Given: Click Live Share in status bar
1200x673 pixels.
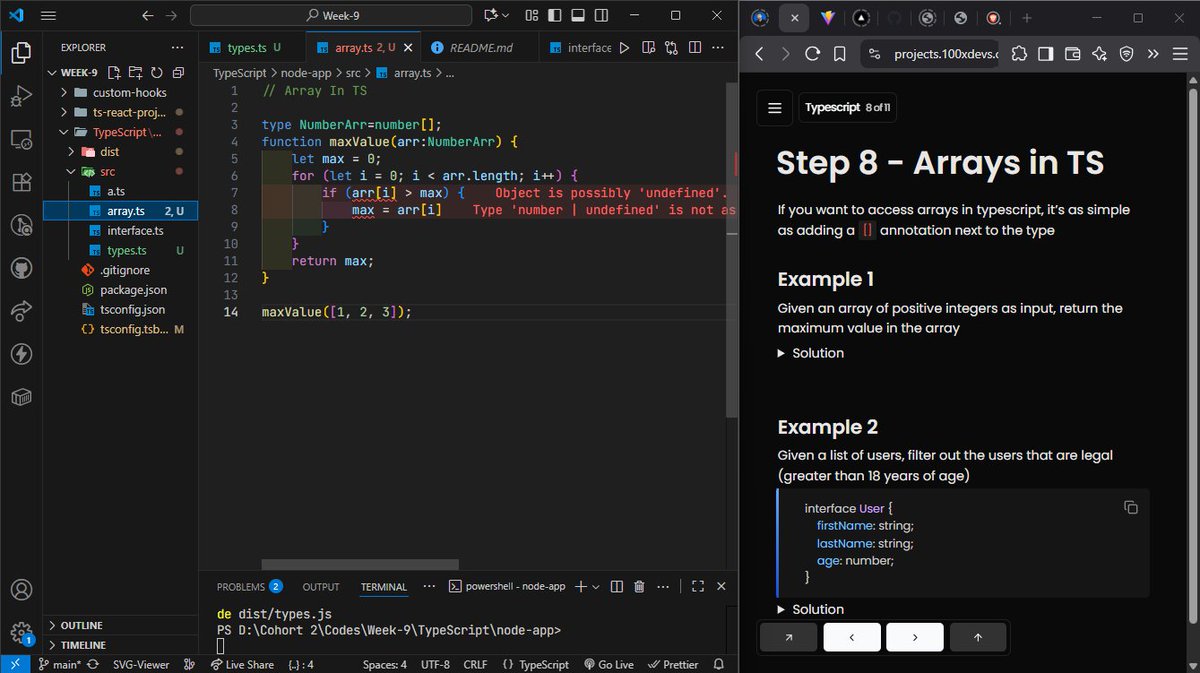Looking at the screenshot, I should point(242,664).
